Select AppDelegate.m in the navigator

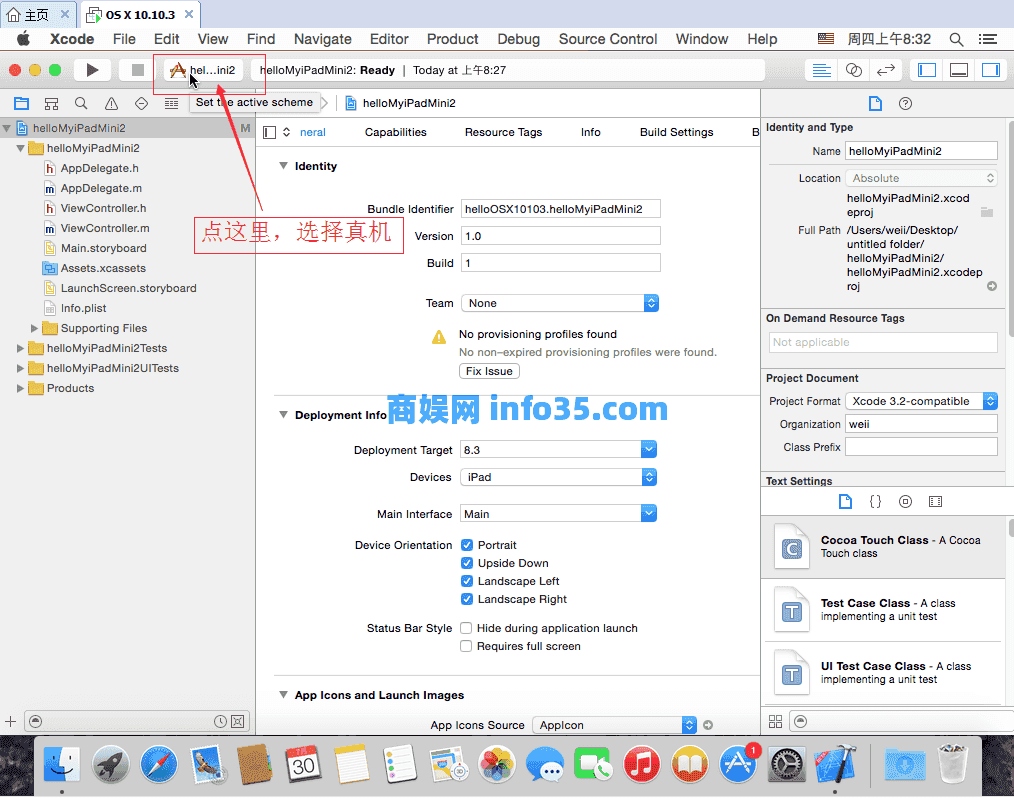pos(101,188)
